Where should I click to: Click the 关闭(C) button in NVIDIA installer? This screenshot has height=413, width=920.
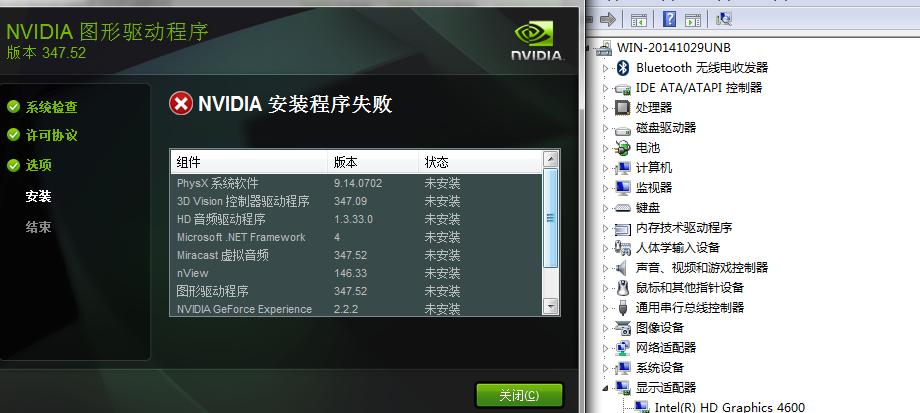pos(519,395)
